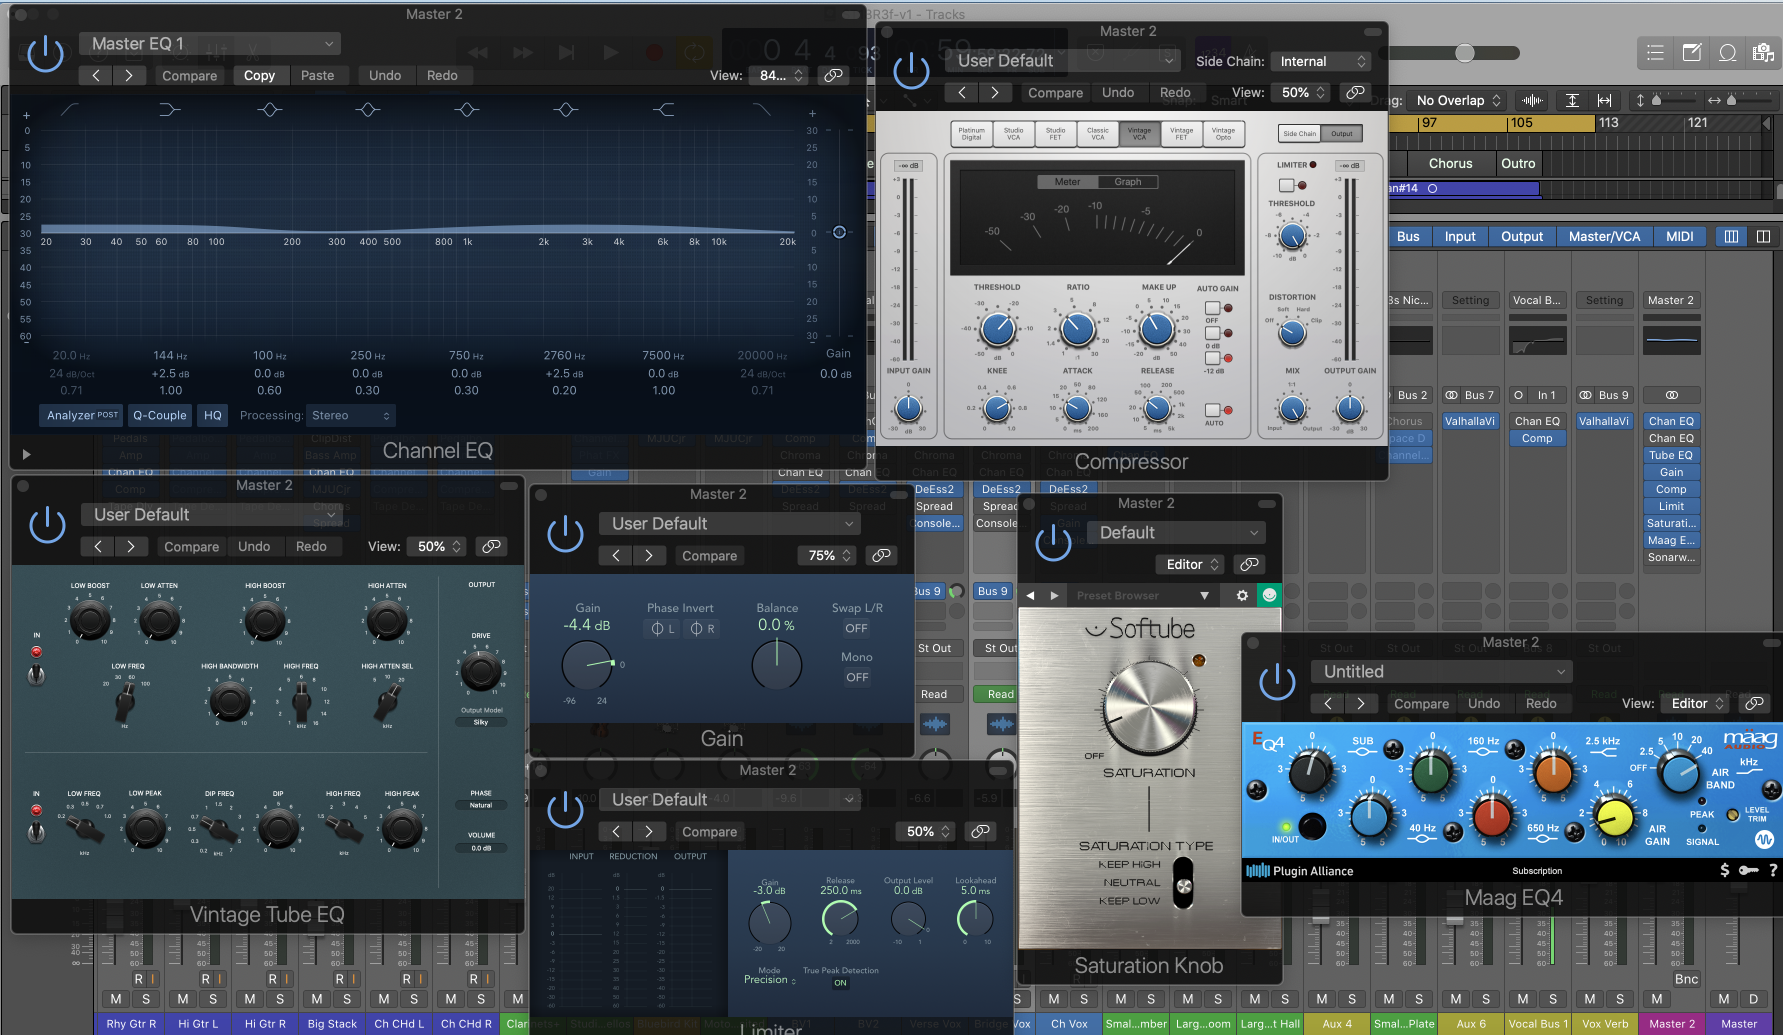
Task: Select Platinum Digital compressor model tab
Action: [972, 133]
